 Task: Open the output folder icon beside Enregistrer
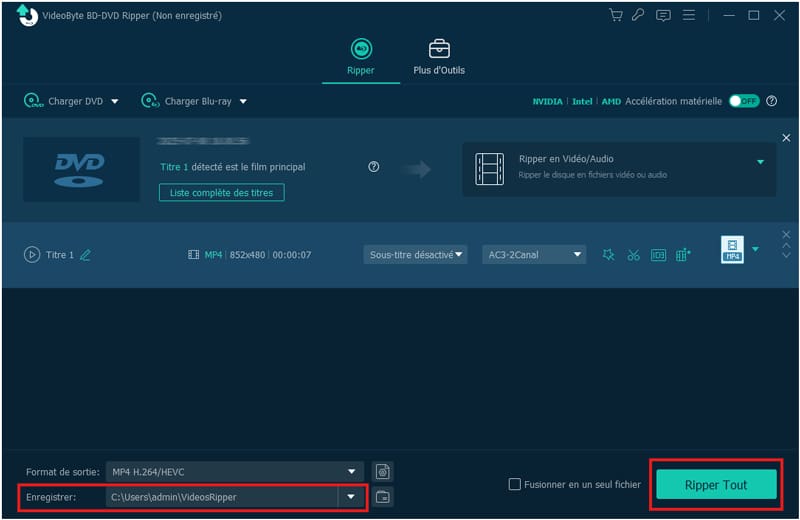[x=382, y=497]
